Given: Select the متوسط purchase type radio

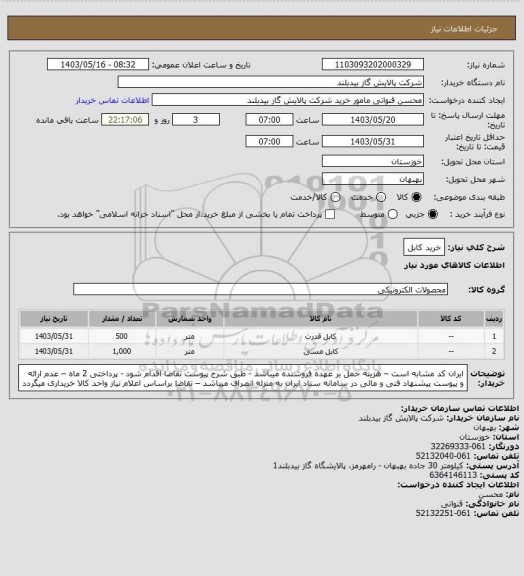Looking at the screenshot, I should pos(393,214).
